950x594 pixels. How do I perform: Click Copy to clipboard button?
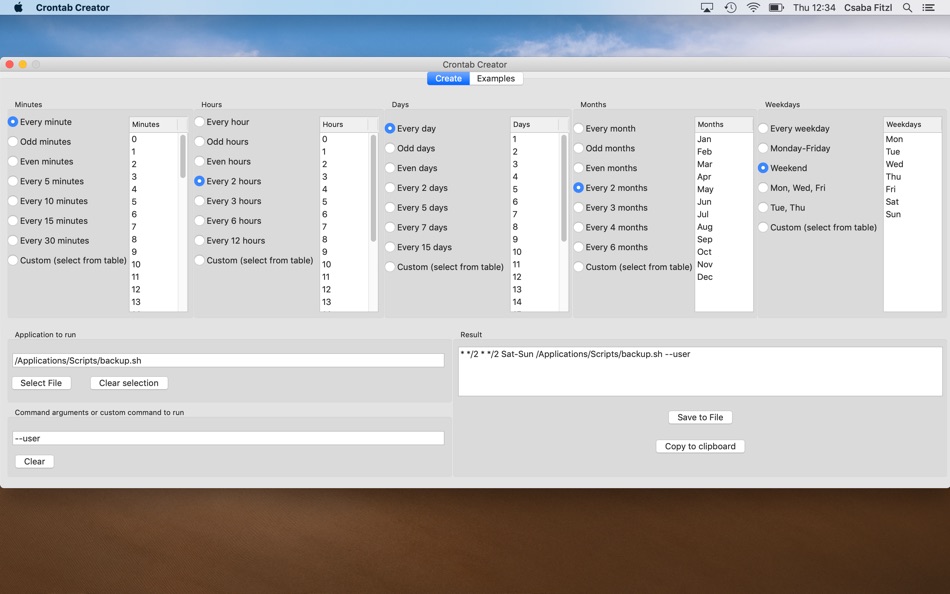tap(700, 446)
